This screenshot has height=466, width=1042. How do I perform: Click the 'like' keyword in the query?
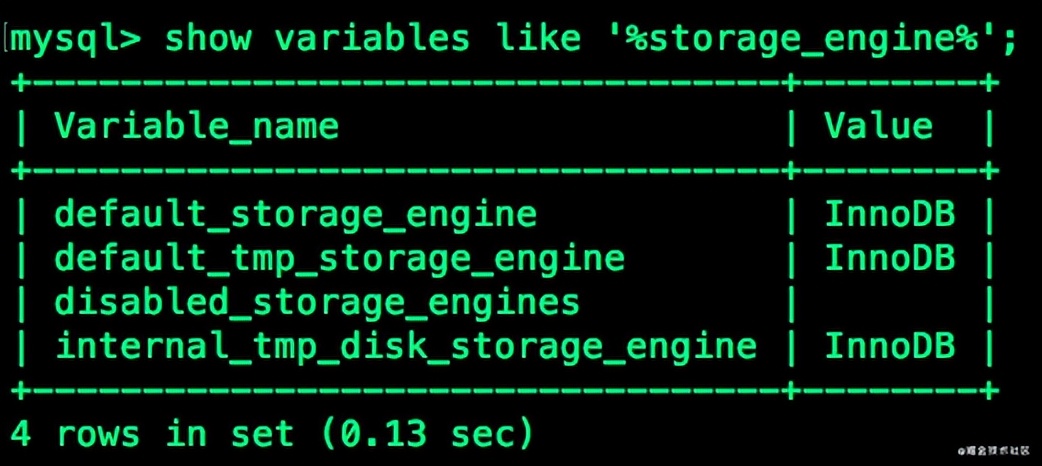click(537, 39)
